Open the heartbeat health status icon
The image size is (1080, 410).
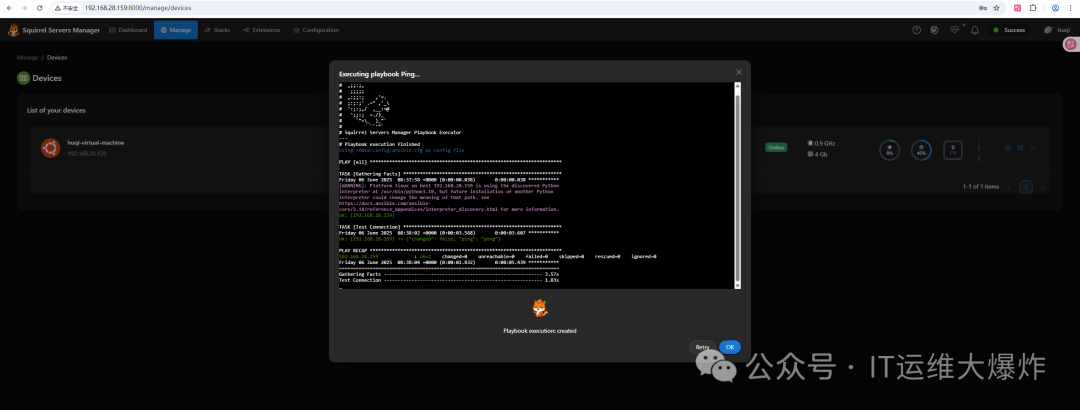[954, 30]
